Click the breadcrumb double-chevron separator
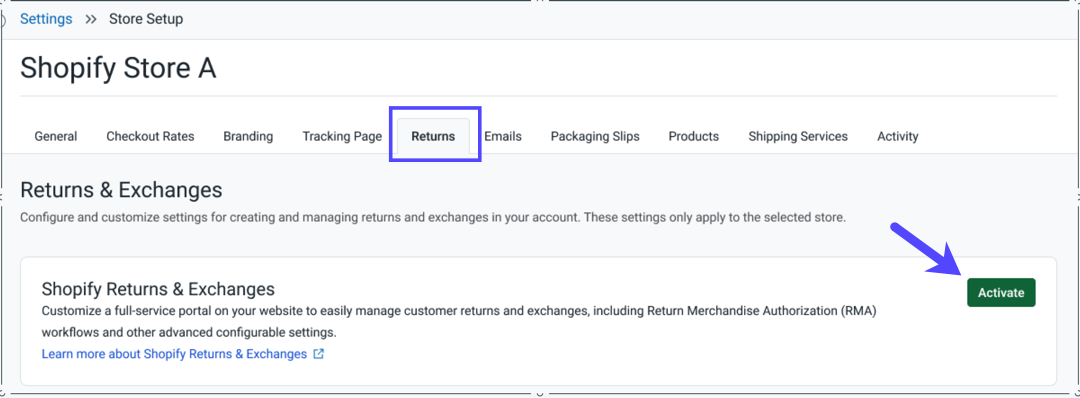This screenshot has height=398, width=1080. [x=91, y=19]
